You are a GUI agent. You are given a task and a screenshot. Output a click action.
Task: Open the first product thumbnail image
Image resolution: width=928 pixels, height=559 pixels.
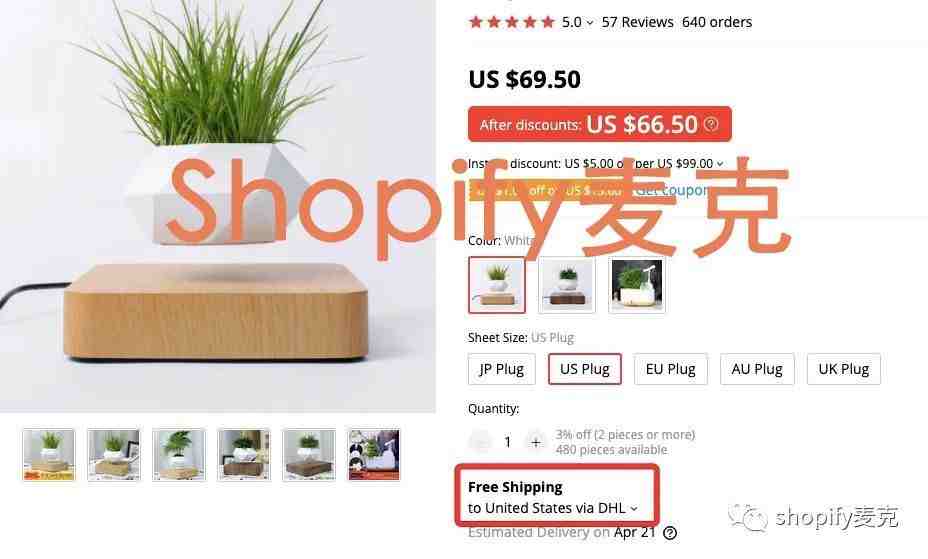49,455
